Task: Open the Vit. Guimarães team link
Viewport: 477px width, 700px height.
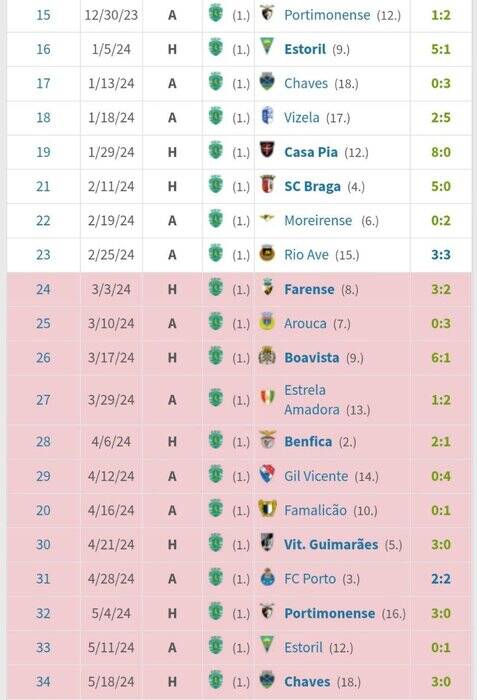Action: (x=331, y=545)
